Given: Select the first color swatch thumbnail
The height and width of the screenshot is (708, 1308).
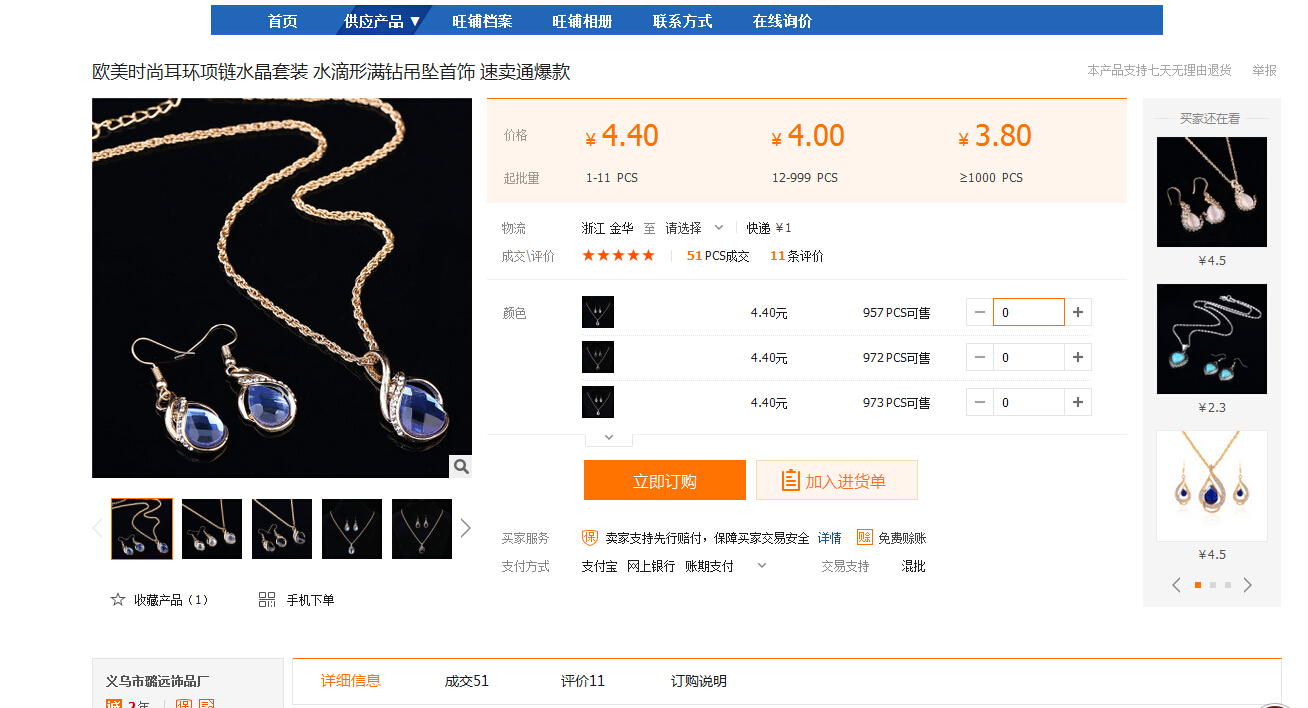Looking at the screenshot, I should click(x=598, y=312).
